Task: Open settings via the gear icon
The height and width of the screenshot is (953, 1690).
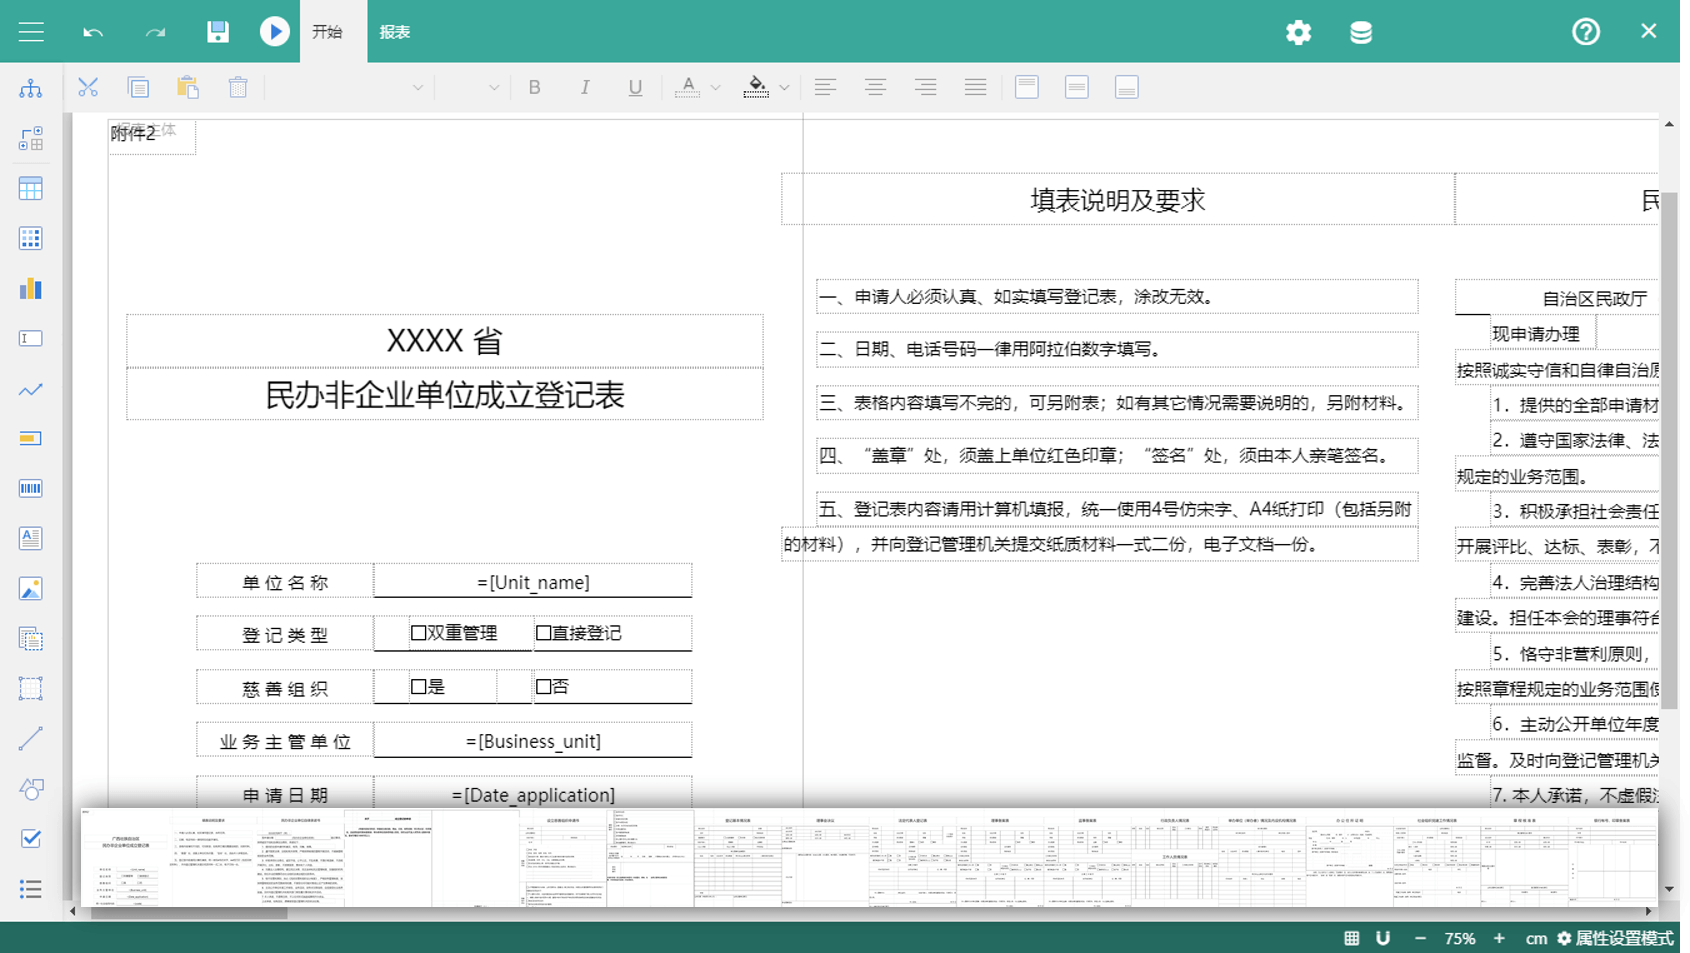Action: [1298, 32]
